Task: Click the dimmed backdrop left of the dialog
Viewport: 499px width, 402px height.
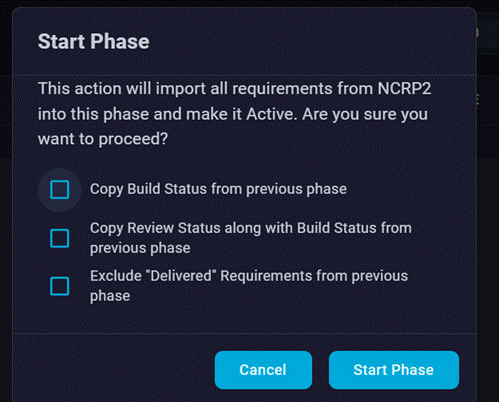Action: [6, 233]
